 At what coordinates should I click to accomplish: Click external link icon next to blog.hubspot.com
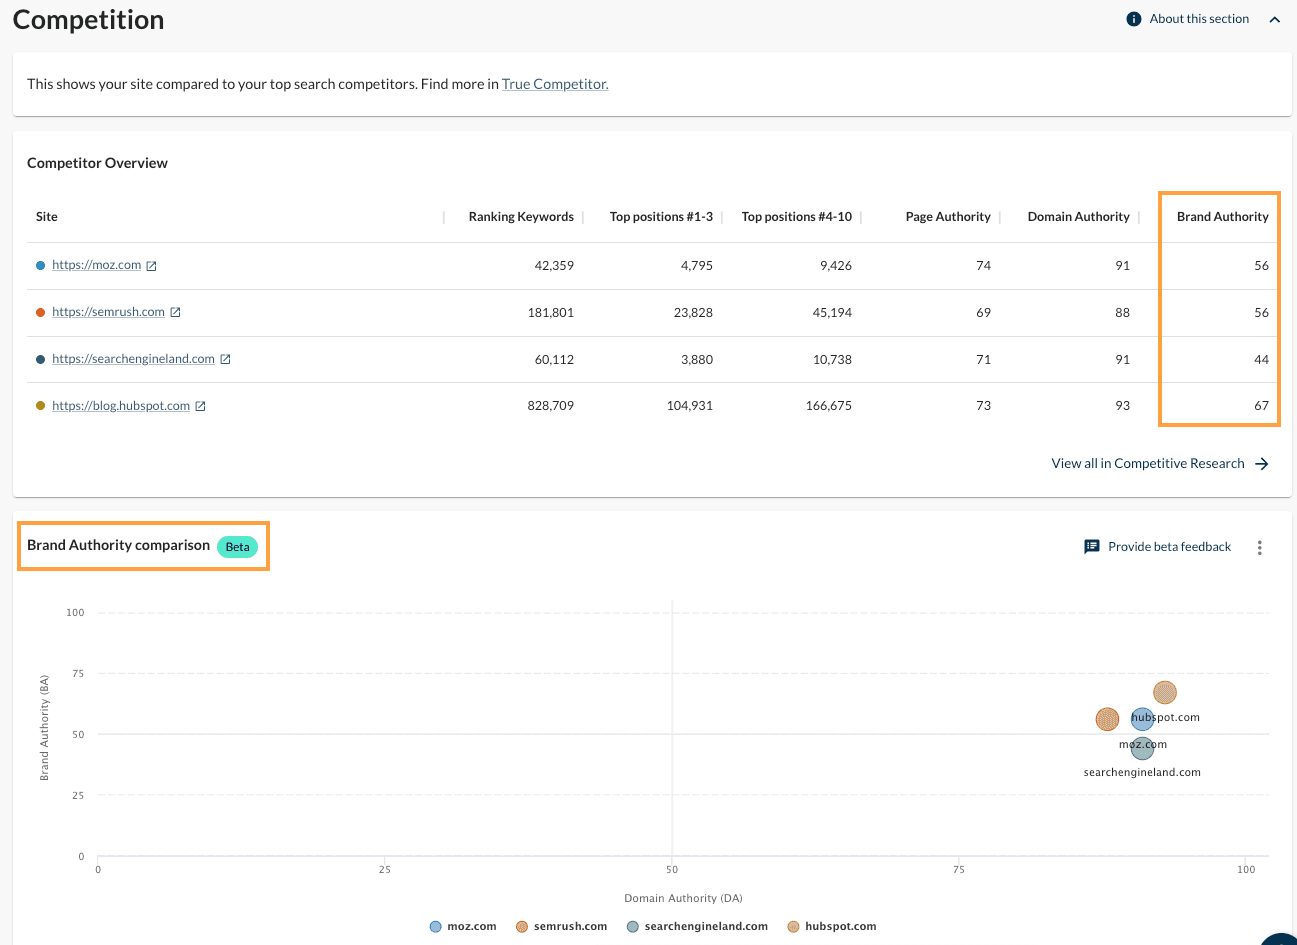point(201,406)
